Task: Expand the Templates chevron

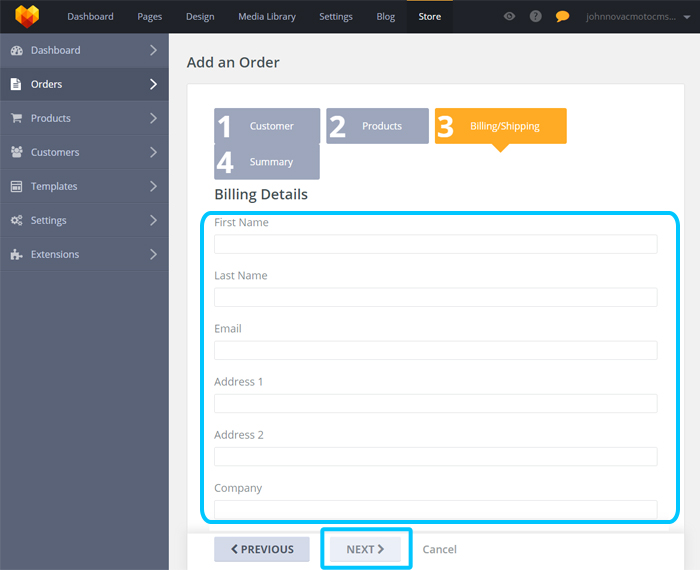Action: (x=154, y=186)
